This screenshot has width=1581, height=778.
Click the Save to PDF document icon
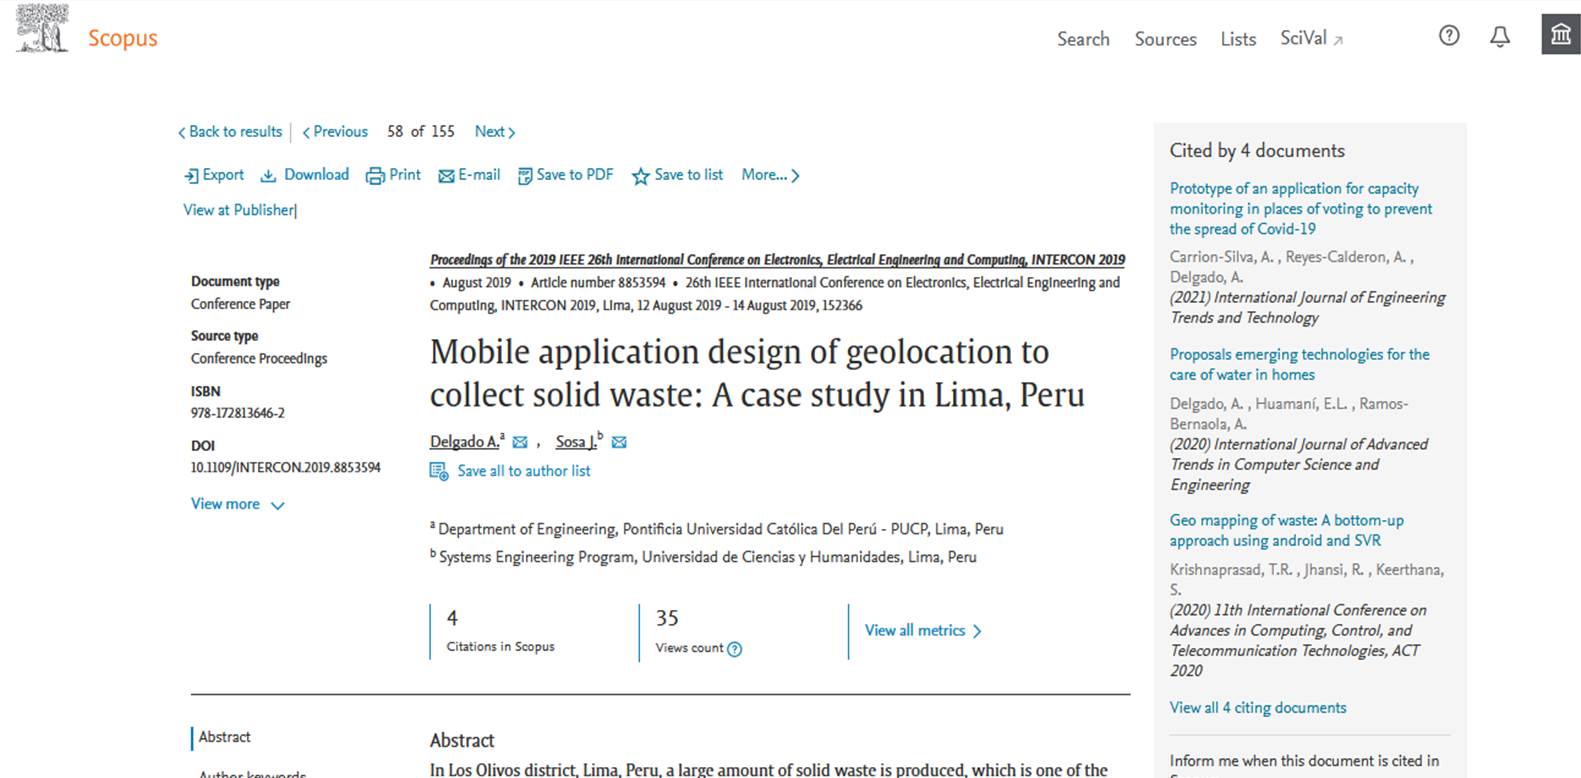click(x=524, y=176)
